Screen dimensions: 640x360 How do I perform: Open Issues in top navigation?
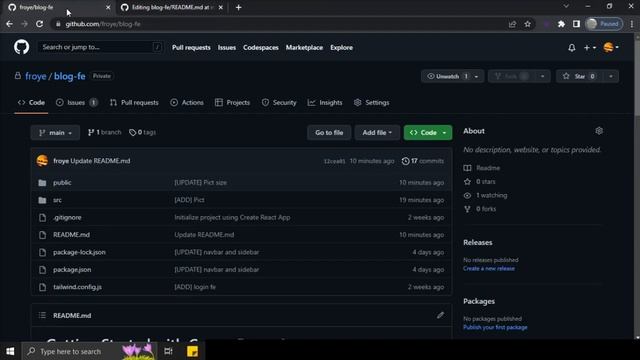click(227, 48)
